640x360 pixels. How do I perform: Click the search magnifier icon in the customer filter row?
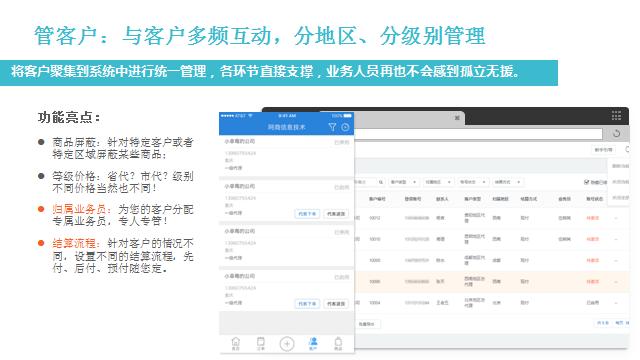(380, 182)
